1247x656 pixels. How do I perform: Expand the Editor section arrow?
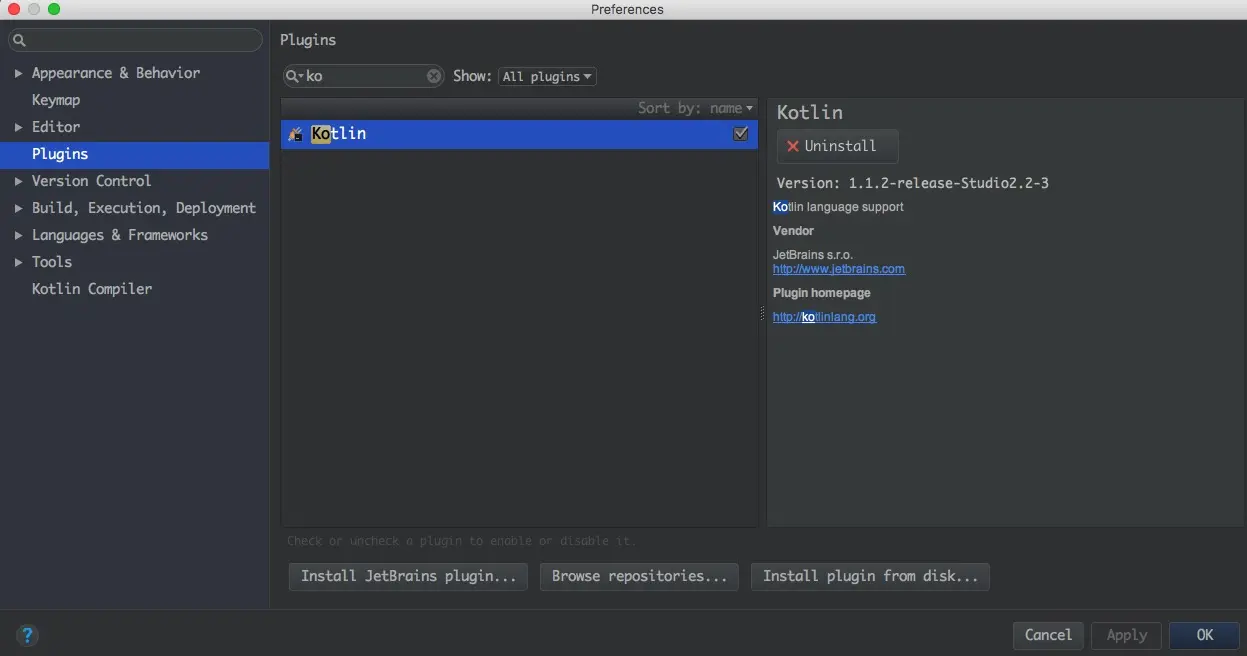pyautogui.click(x=18, y=127)
